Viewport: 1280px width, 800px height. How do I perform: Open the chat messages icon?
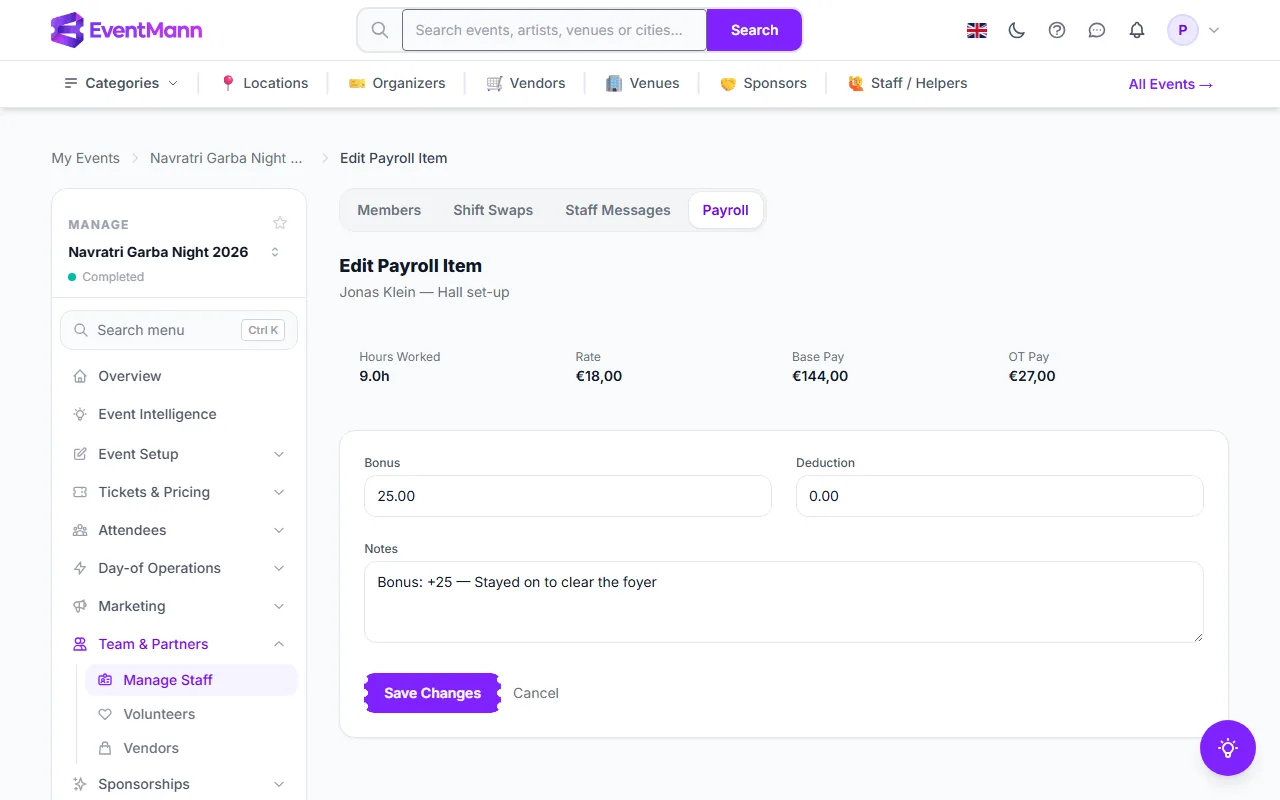point(1097,30)
